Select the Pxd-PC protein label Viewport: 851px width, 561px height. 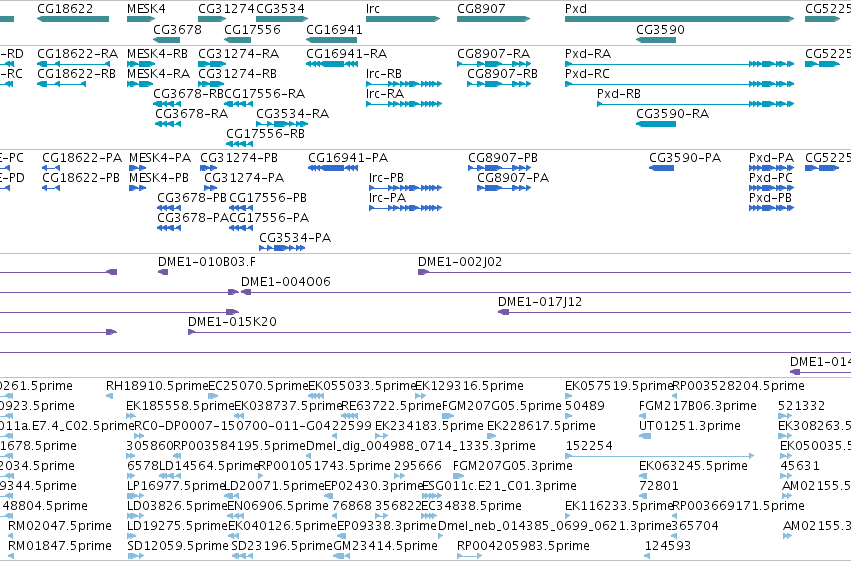pos(771,178)
